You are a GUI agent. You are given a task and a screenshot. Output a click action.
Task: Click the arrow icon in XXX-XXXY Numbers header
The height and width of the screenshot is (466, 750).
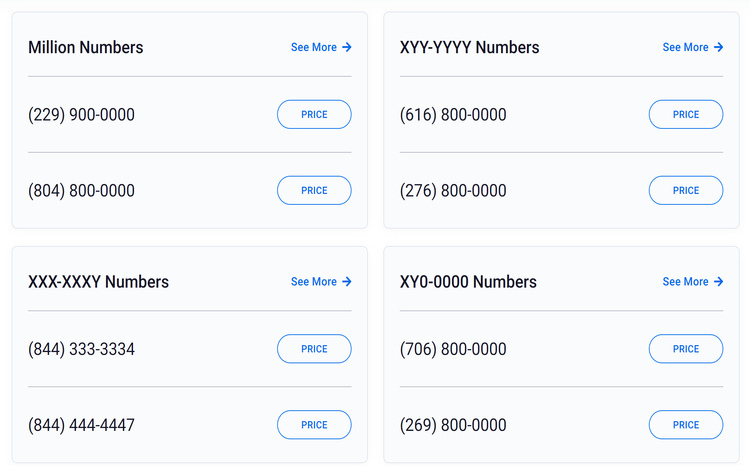347,282
